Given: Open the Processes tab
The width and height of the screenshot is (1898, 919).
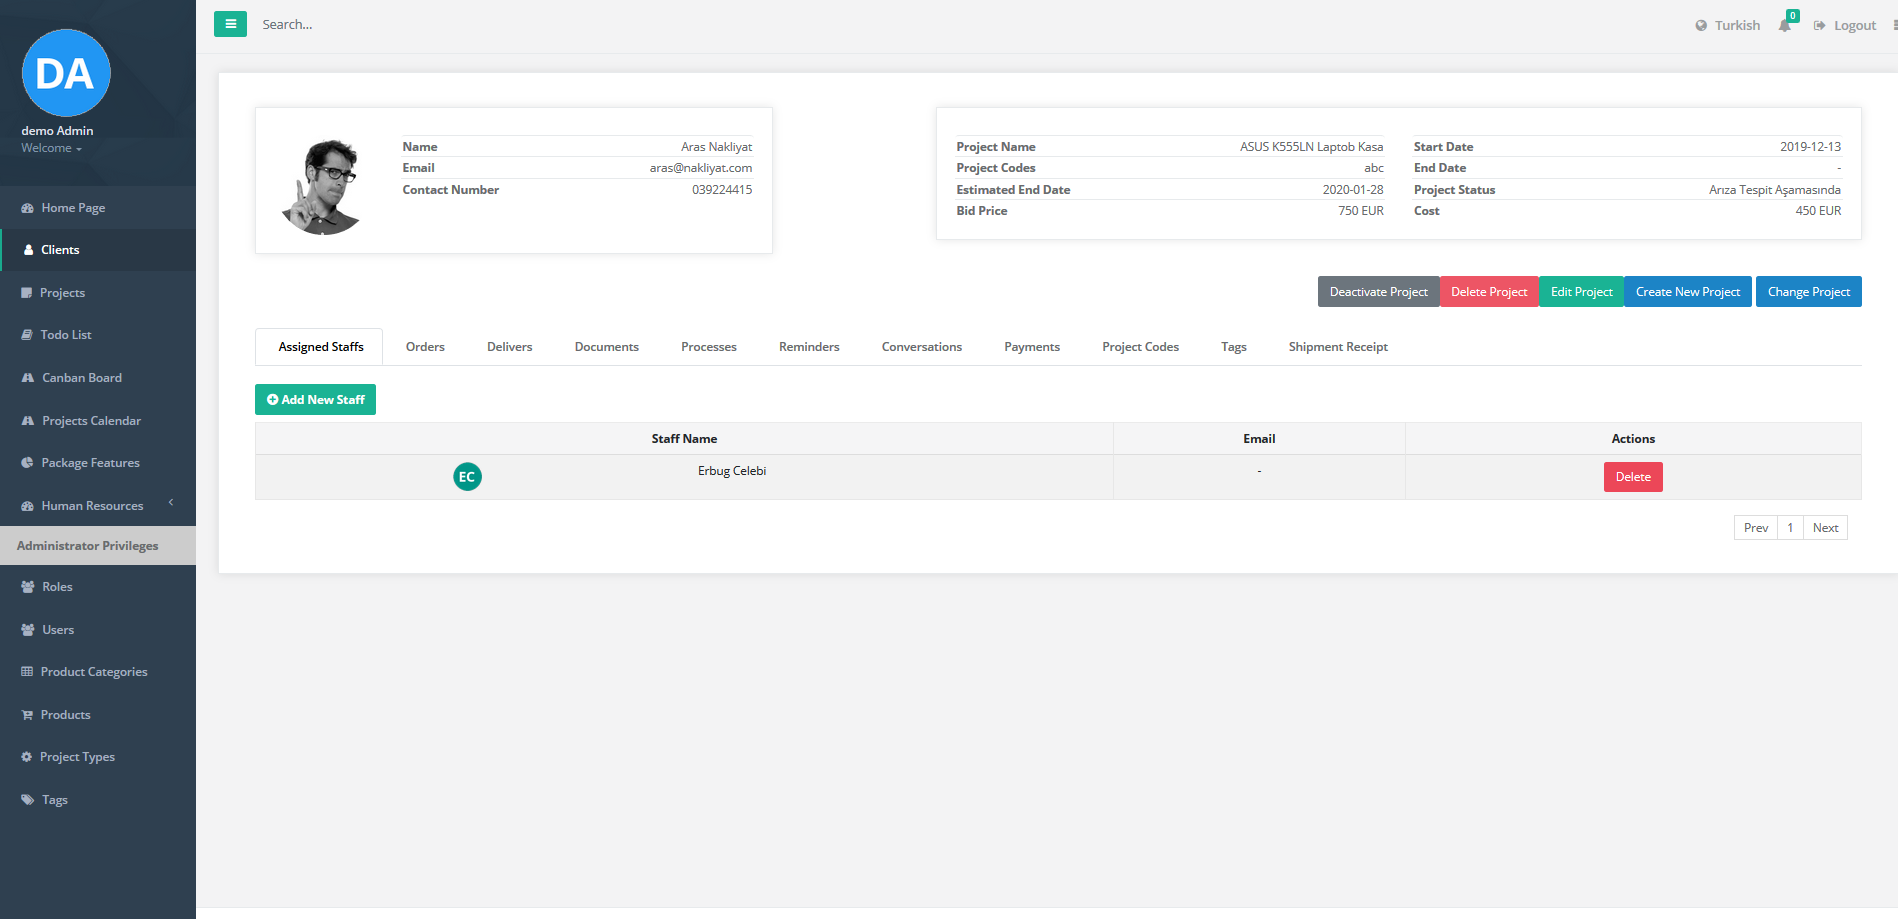Looking at the screenshot, I should (x=709, y=347).
